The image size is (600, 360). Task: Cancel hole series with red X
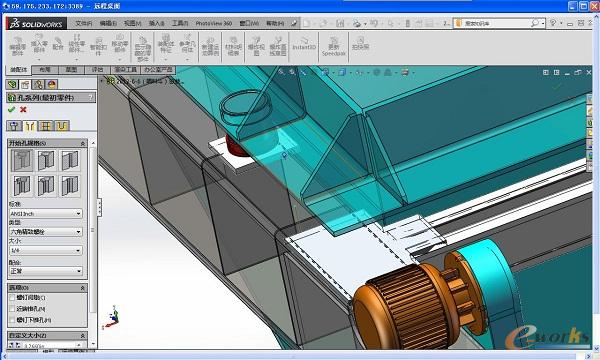(x=23, y=110)
